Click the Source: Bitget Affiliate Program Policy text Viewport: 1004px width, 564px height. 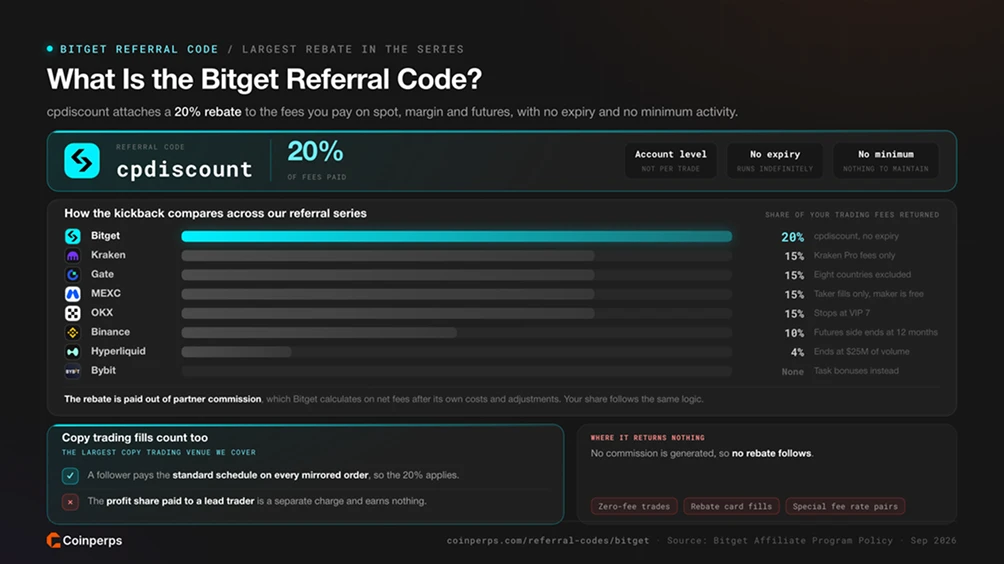(x=779, y=540)
